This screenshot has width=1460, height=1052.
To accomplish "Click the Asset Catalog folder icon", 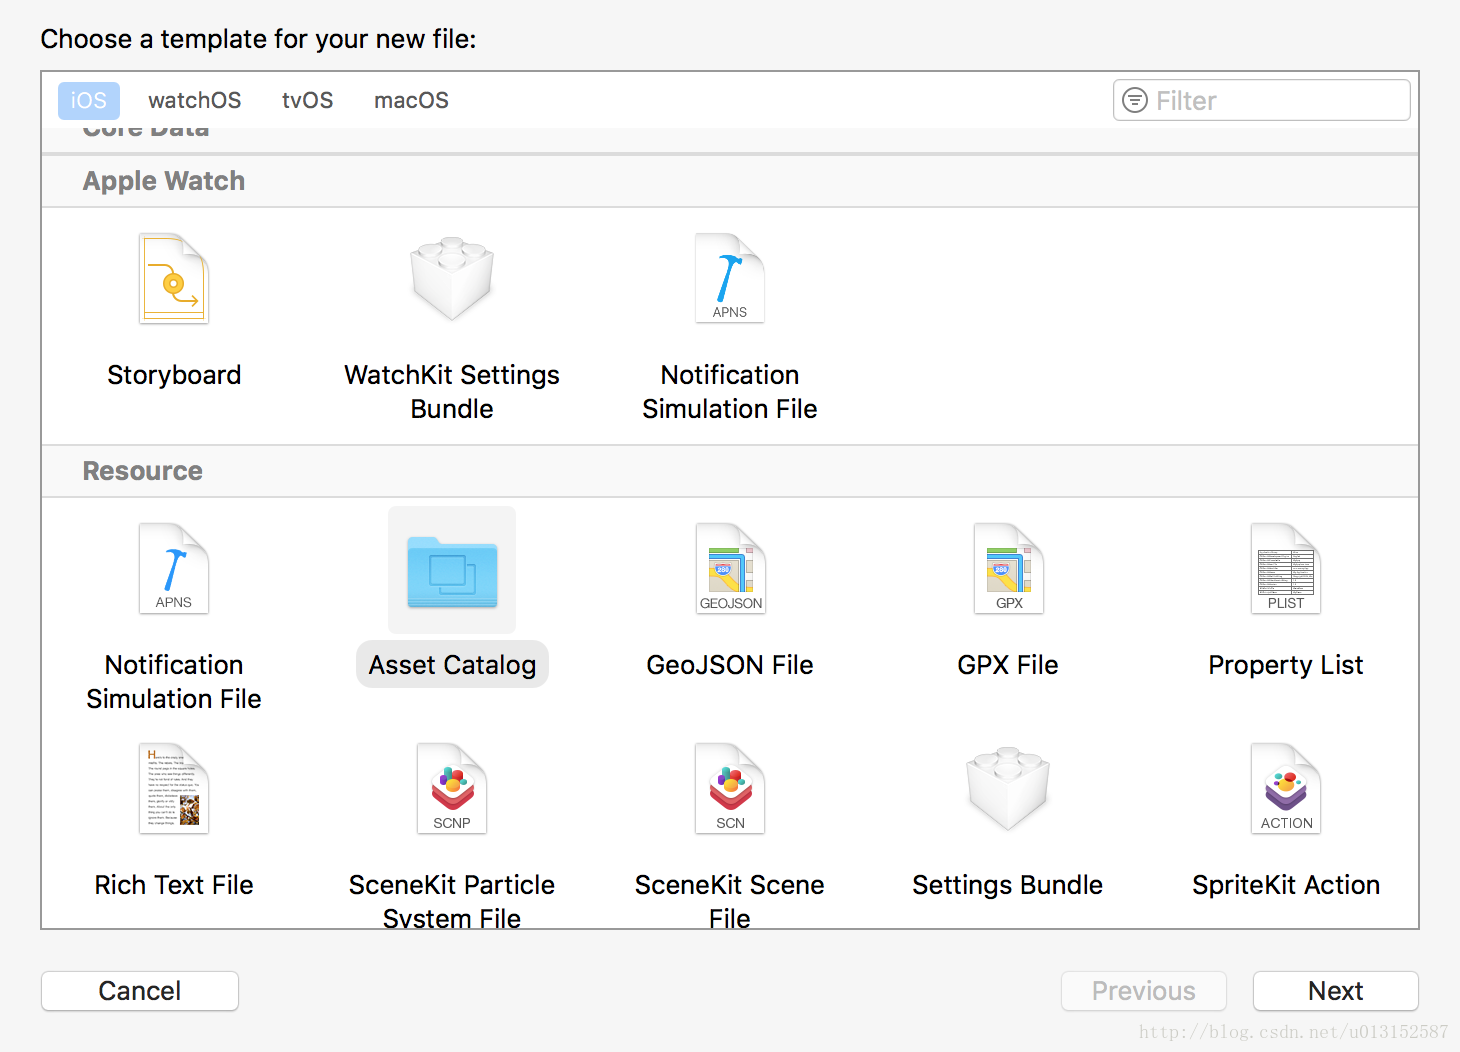I will pyautogui.click(x=452, y=572).
